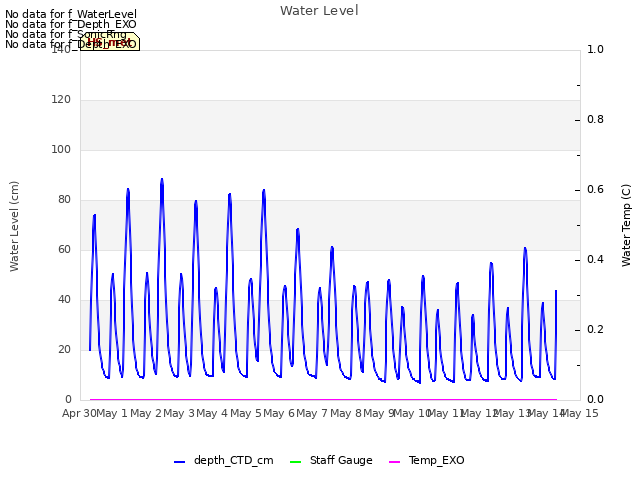The image size is (640, 480).
Task: Click the 100 tick label on left axis
Action: click(x=61, y=149)
